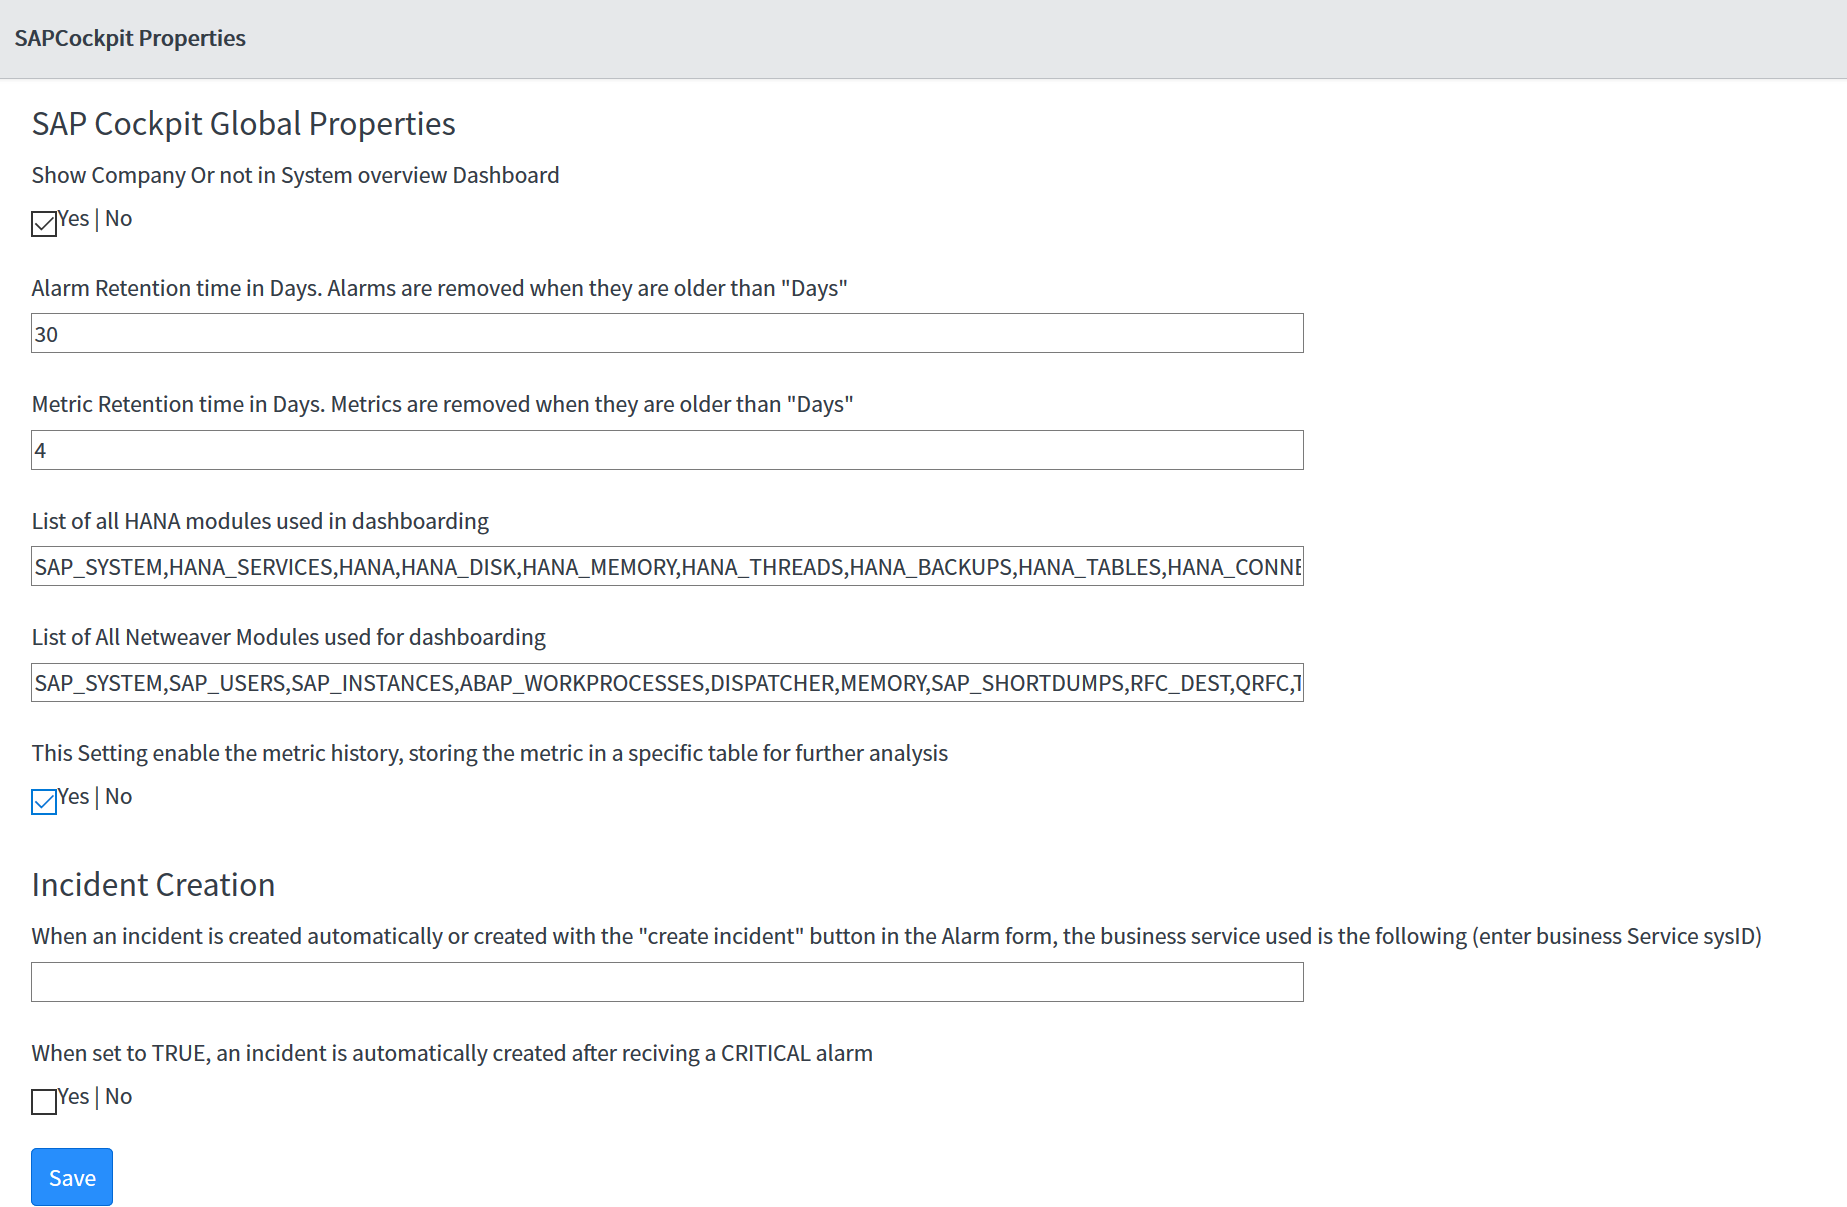Viewport: 1847px width, 1207px height.
Task: Disable the metric history checkbox
Action: click(x=44, y=802)
